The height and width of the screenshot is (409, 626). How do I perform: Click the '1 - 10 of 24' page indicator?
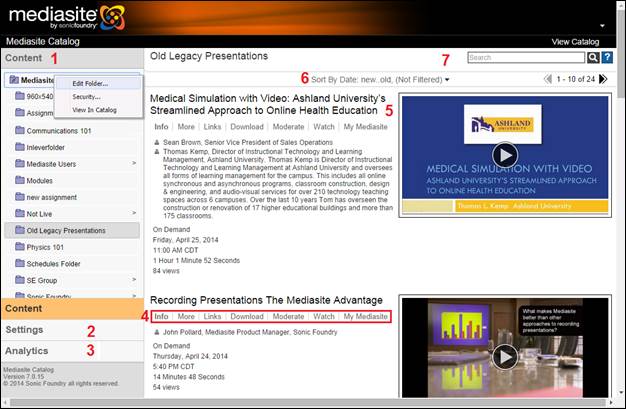(576, 79)
